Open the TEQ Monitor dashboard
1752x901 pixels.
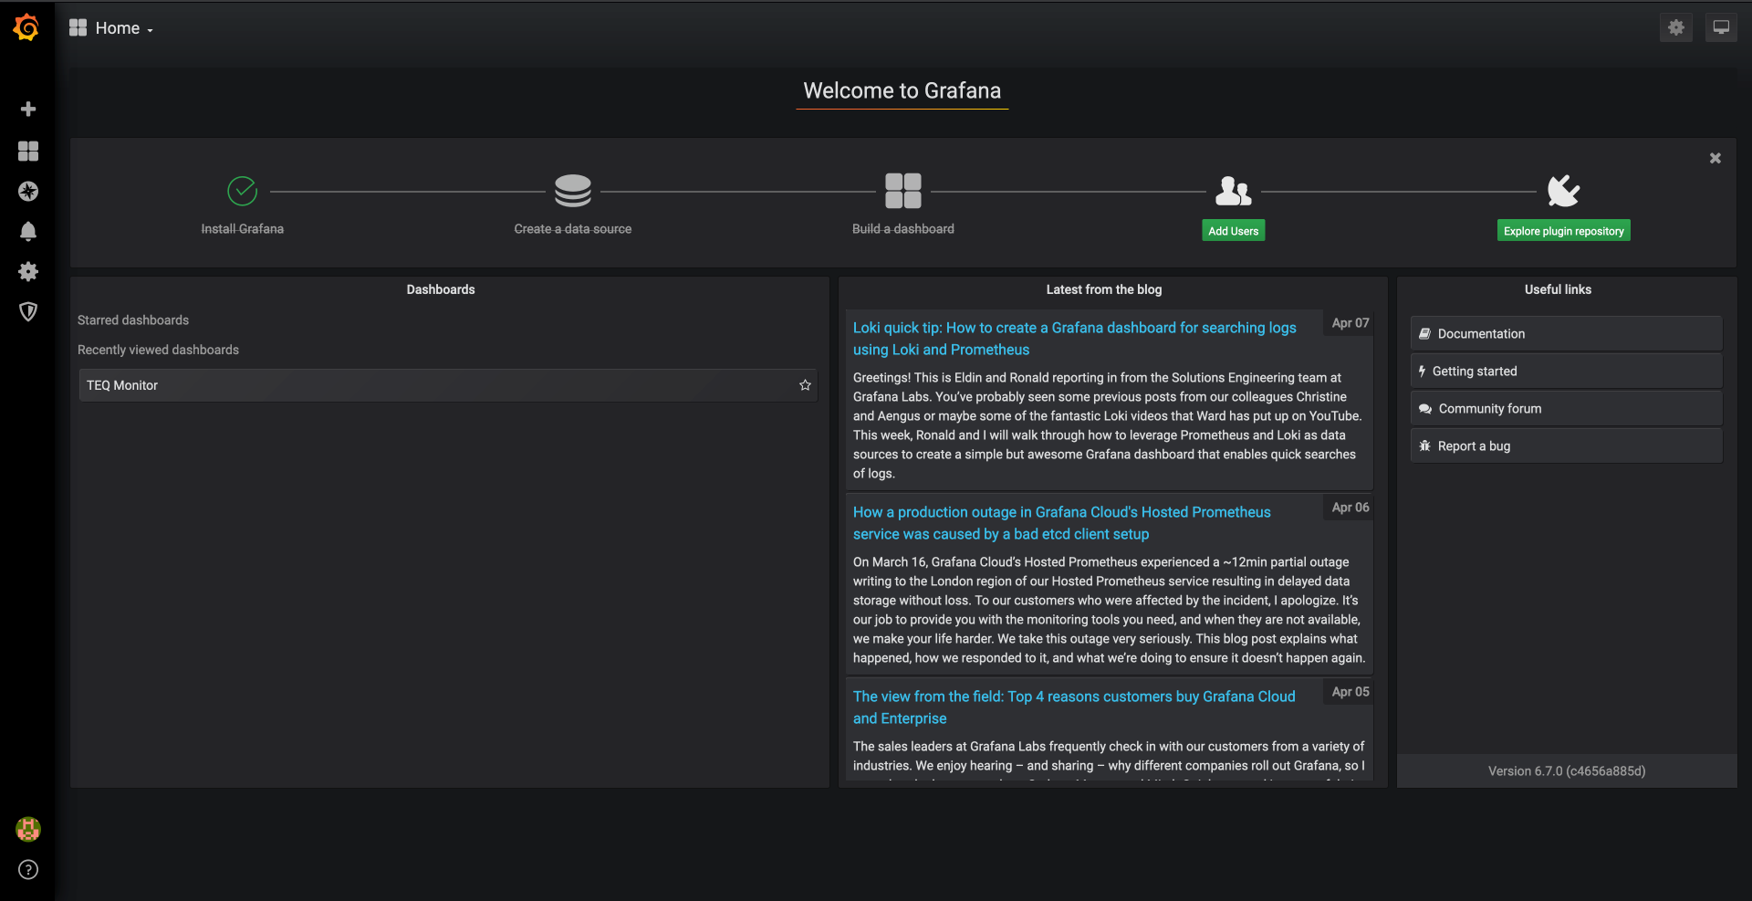[x=122, y=385]
